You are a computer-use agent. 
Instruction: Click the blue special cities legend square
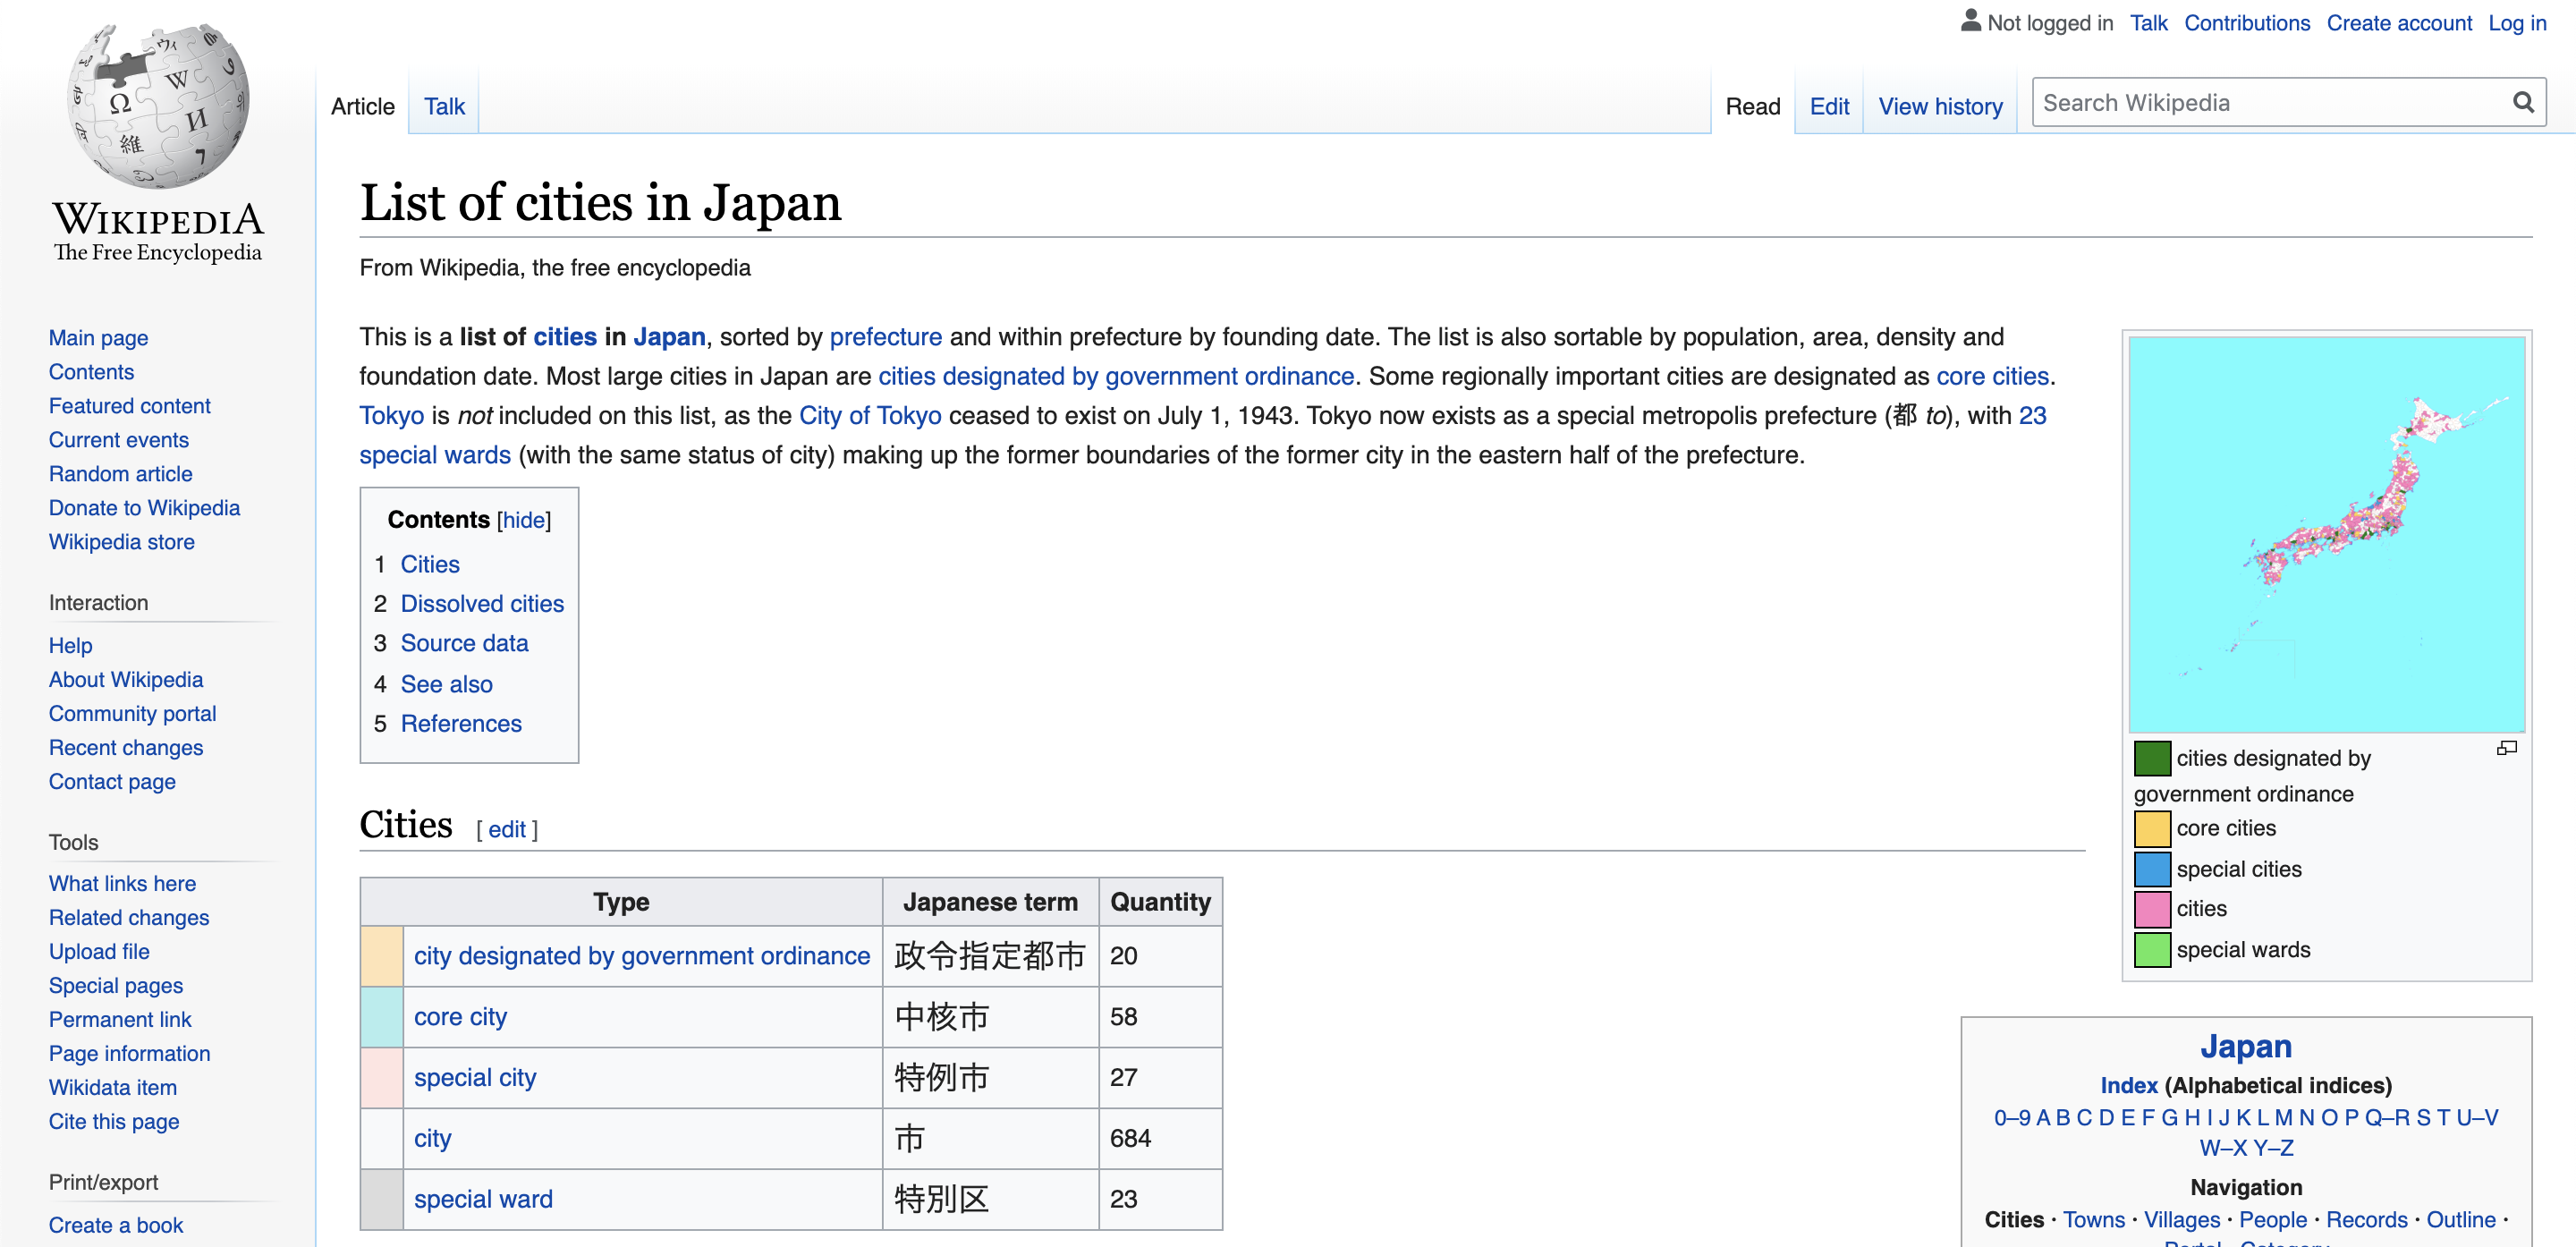[x=2151, y=869]
